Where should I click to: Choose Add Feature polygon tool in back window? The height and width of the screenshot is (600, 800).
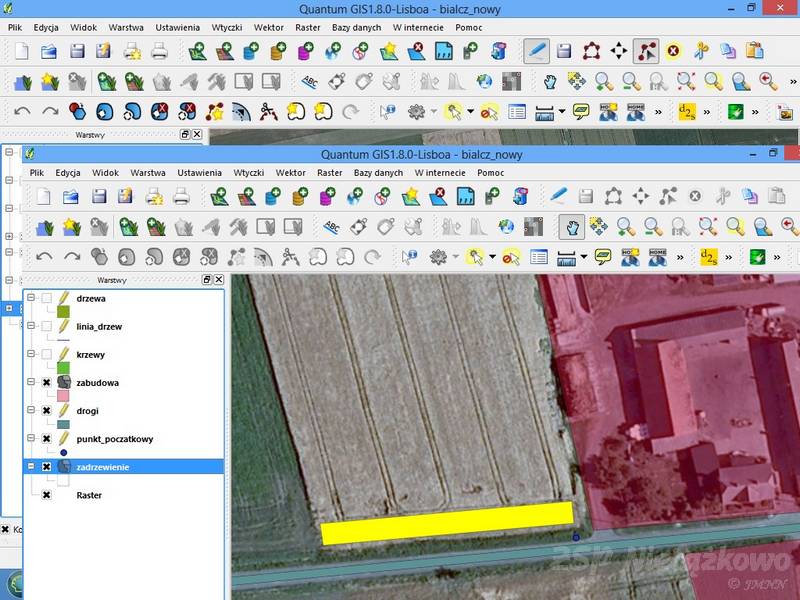click(591, 51)
